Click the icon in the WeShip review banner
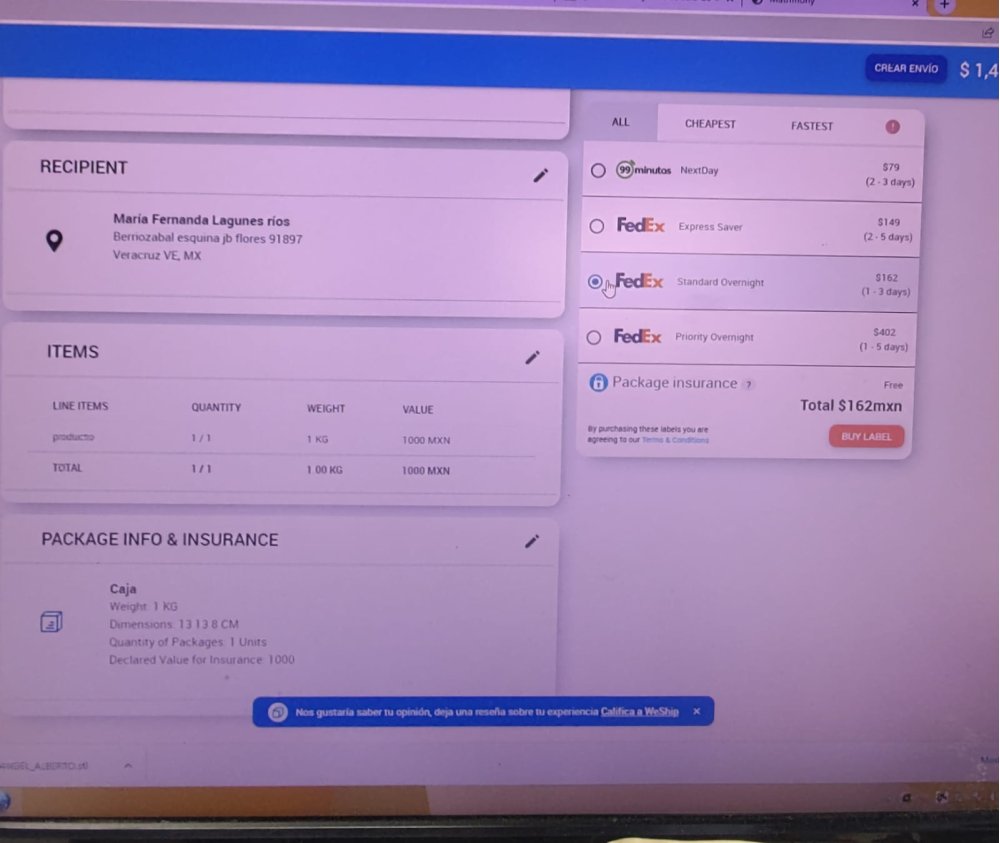Screen dimensions: 1000x843 (x=277, y=712)
